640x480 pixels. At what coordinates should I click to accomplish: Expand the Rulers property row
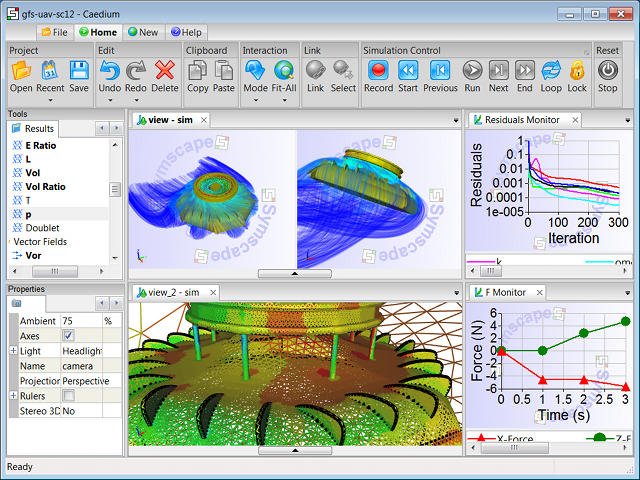13,396
